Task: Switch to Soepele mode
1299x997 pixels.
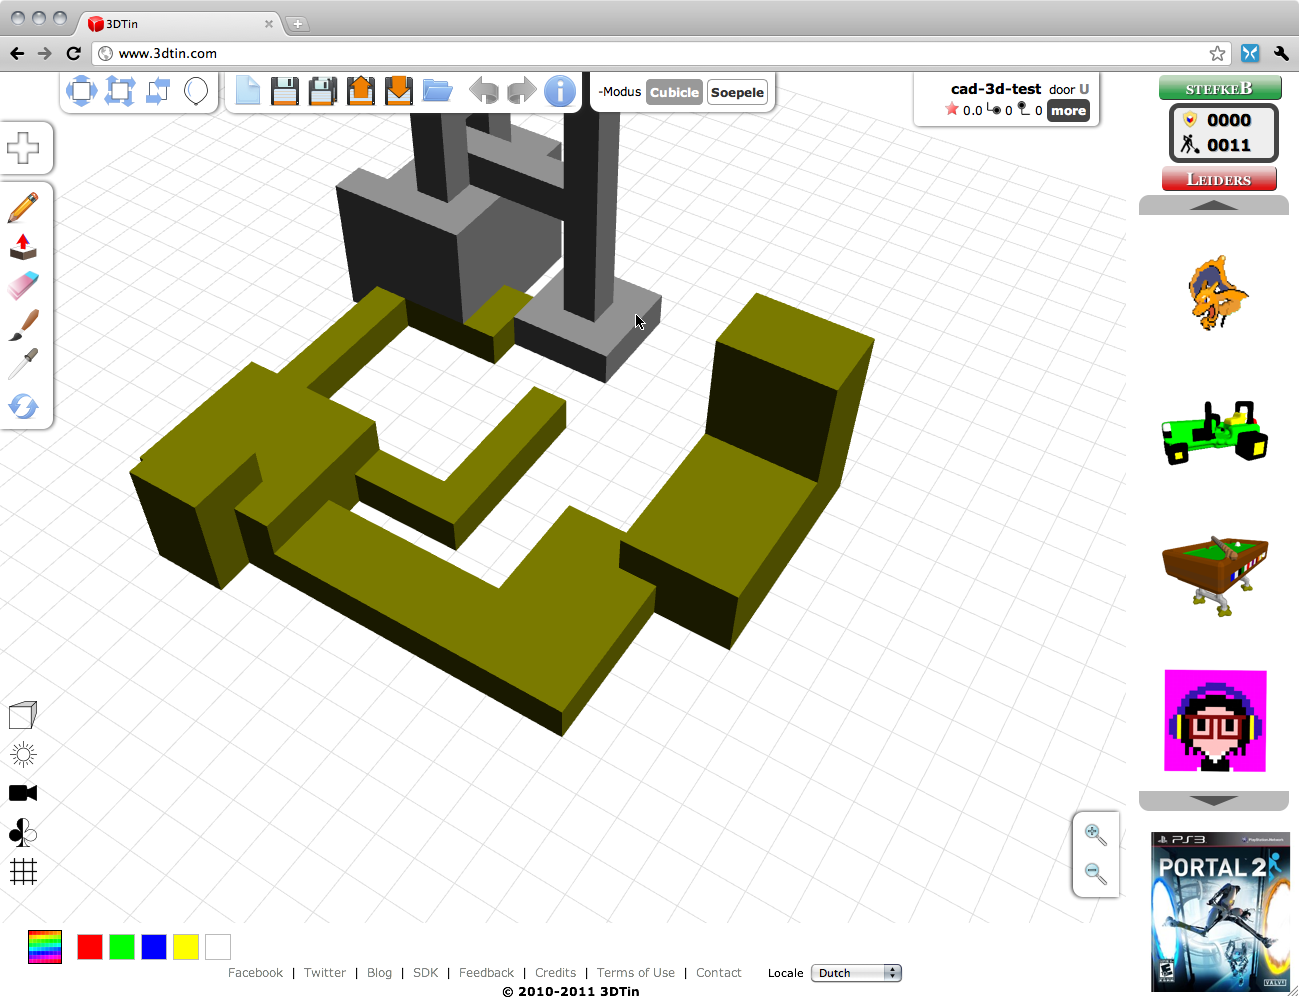Action: coord(737,92)
